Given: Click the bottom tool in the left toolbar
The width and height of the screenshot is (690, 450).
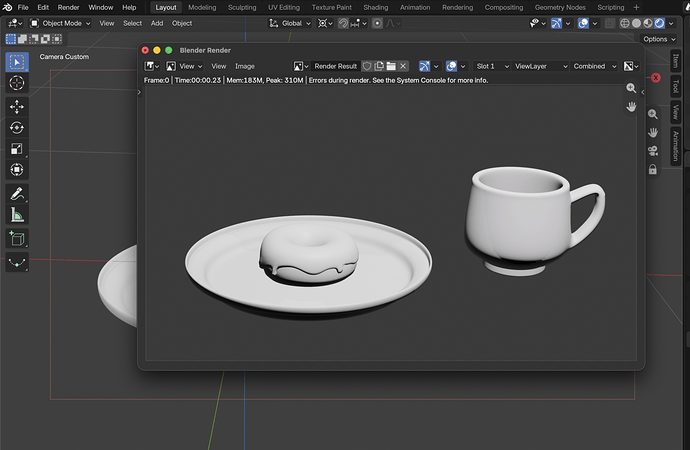Looking at the screenshot, I should tap(17, 263).
